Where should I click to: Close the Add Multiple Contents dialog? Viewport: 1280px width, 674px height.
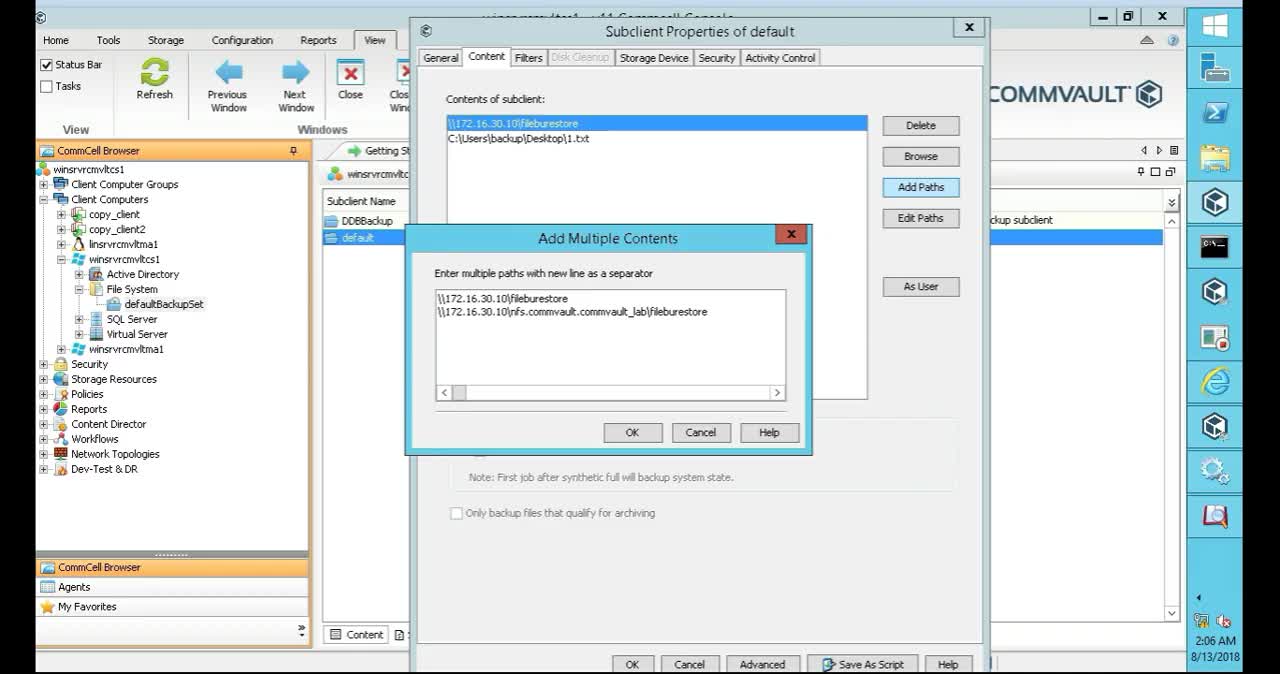pyautogui.click(x=790, y=234)
